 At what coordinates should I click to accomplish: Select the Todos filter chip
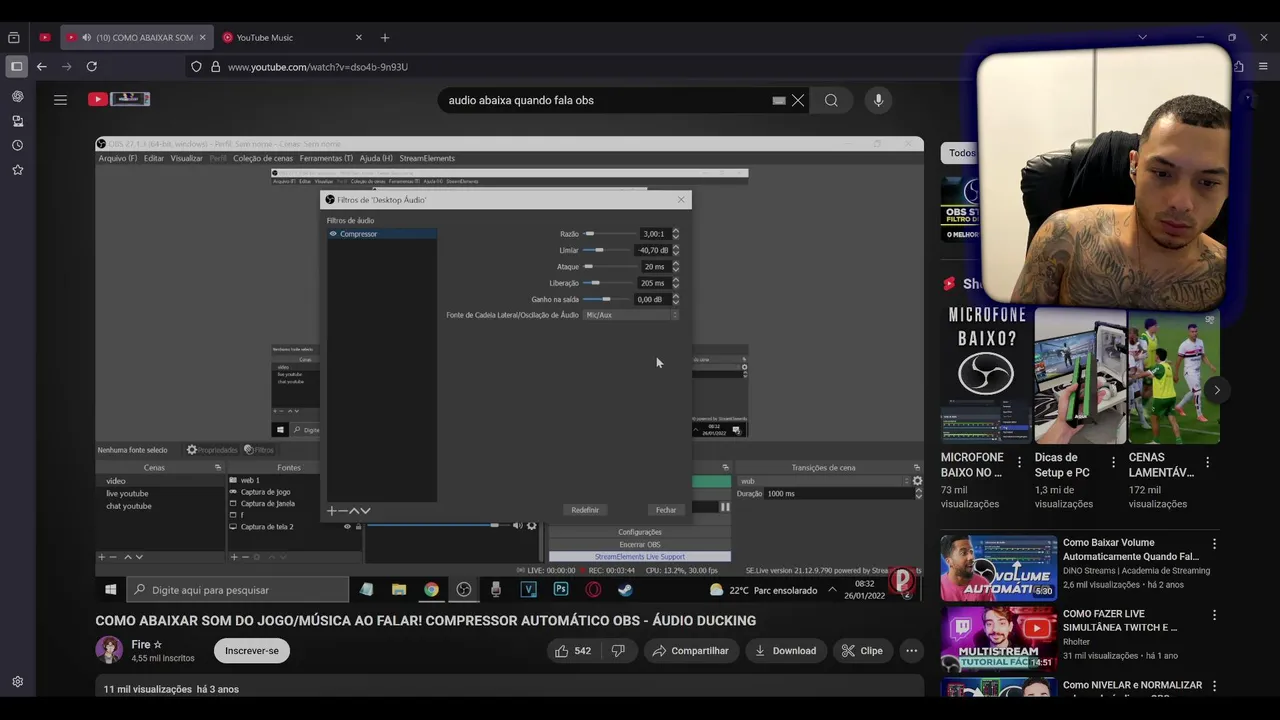961,153
